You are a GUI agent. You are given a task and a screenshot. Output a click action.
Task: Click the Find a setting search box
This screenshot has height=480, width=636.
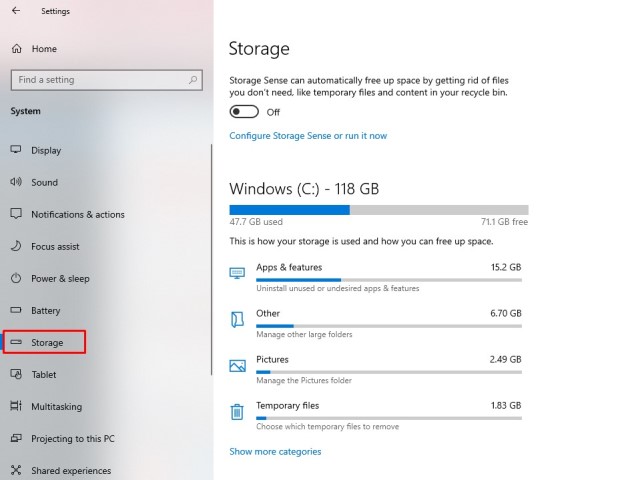(x=107, y=80)
